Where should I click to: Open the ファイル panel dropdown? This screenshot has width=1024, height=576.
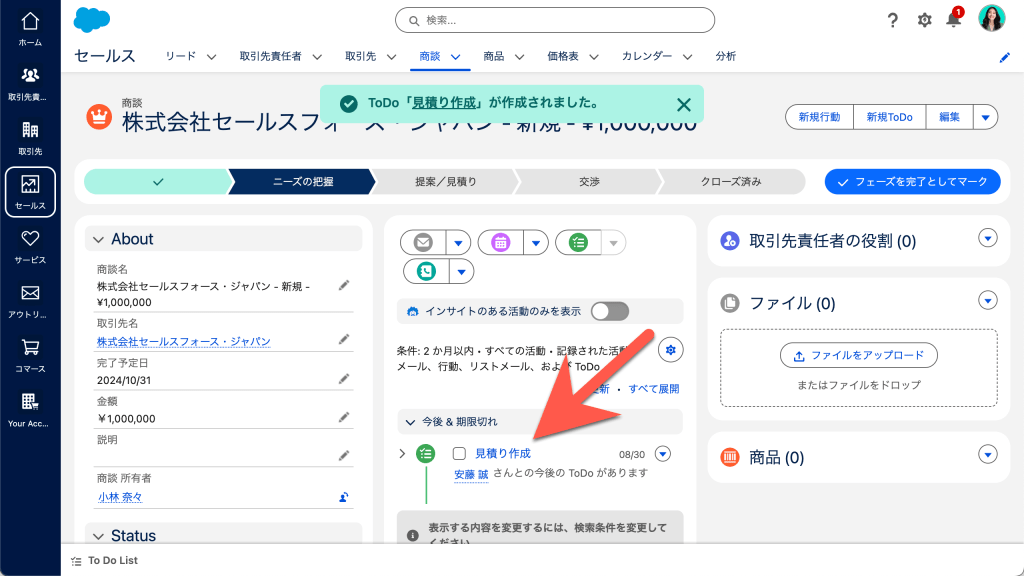tap(987, 300)
